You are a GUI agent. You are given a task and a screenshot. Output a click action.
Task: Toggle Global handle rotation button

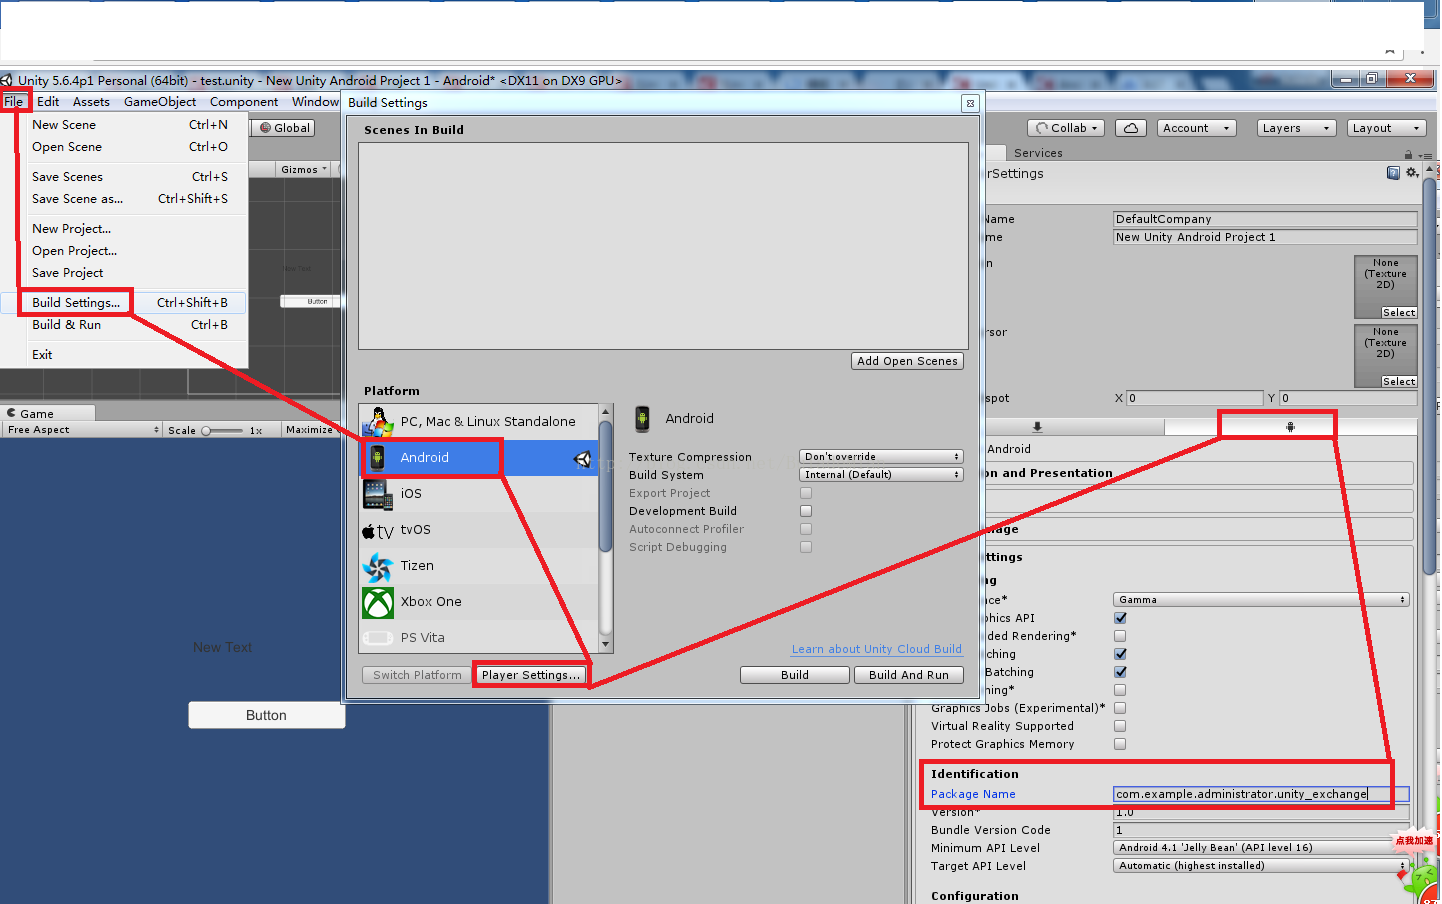[285, 128]
